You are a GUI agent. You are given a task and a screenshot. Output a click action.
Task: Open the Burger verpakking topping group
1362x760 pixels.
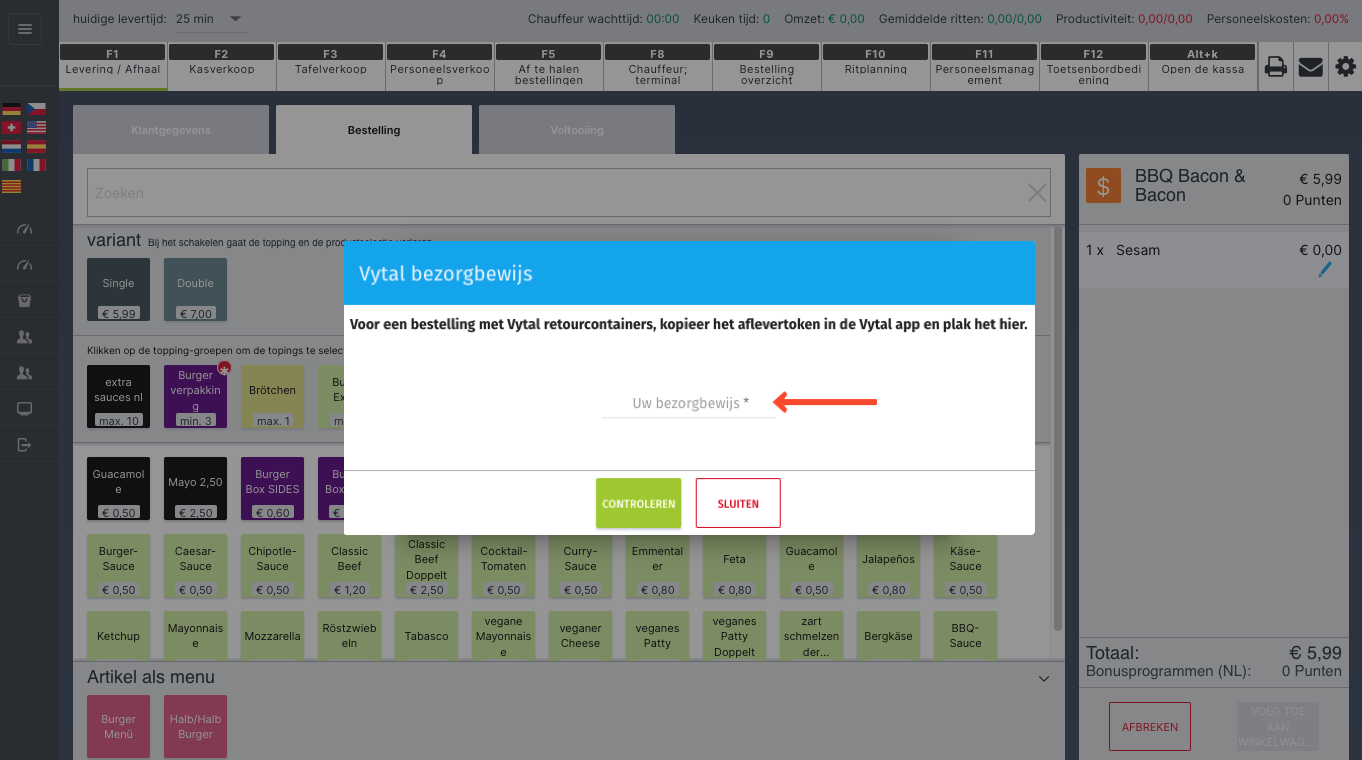click(195, 396)
